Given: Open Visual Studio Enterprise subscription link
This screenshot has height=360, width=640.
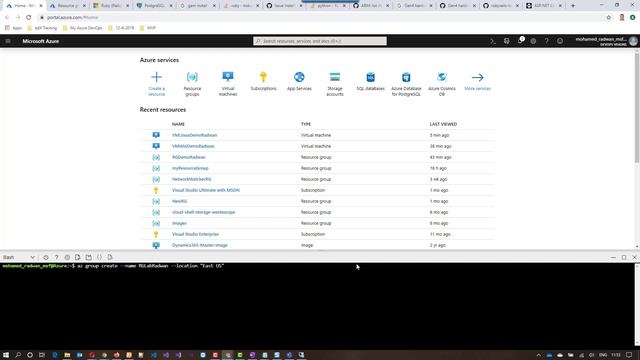Looking at the screenshot, I should 195,234.
